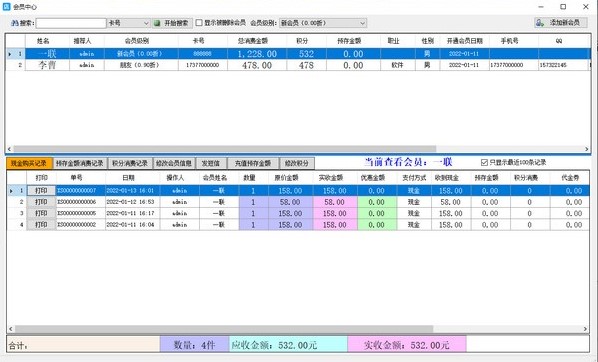Click the 推荐人 column header
Image resolution: width=598 pixels, height=362 pixels.
click(82, 41)
